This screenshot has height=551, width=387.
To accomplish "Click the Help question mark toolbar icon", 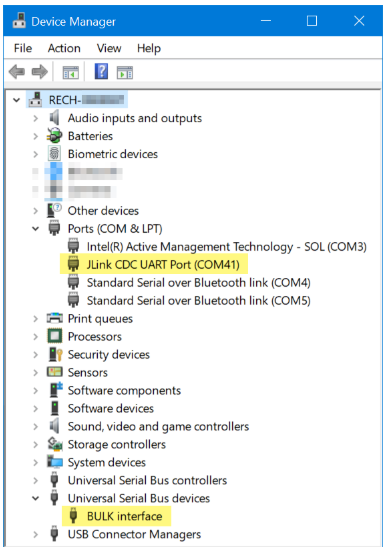I will click(x=101, y=71).
